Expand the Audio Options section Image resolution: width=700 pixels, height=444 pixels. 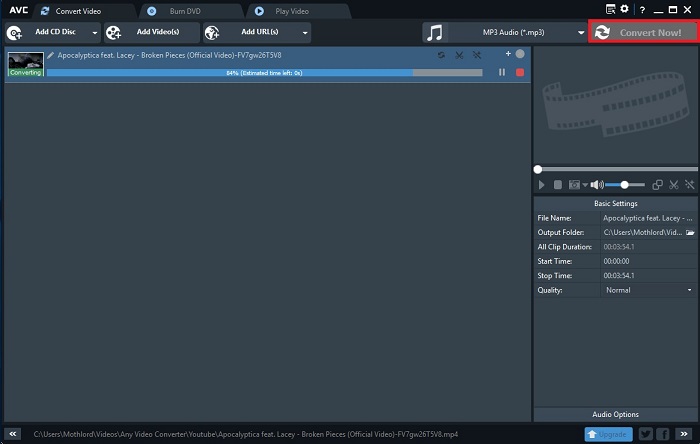click(x=616, y=415)
